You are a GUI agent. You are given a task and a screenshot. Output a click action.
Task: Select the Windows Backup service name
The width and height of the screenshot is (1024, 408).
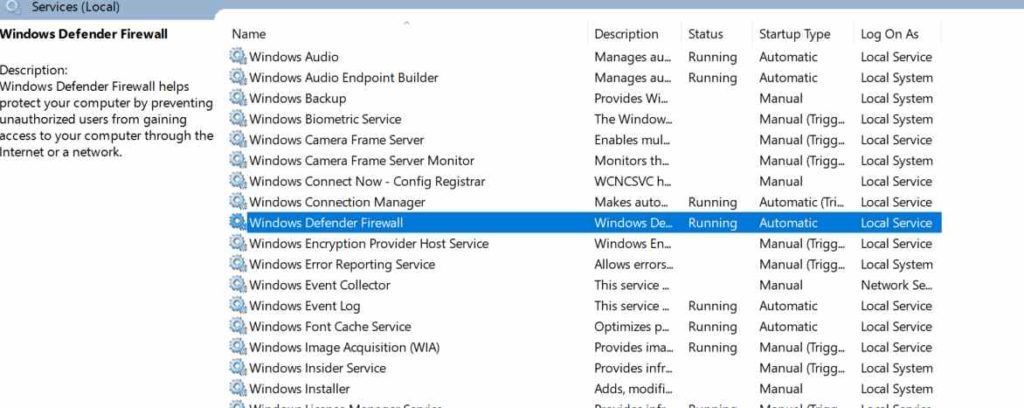tap(298, 99)
